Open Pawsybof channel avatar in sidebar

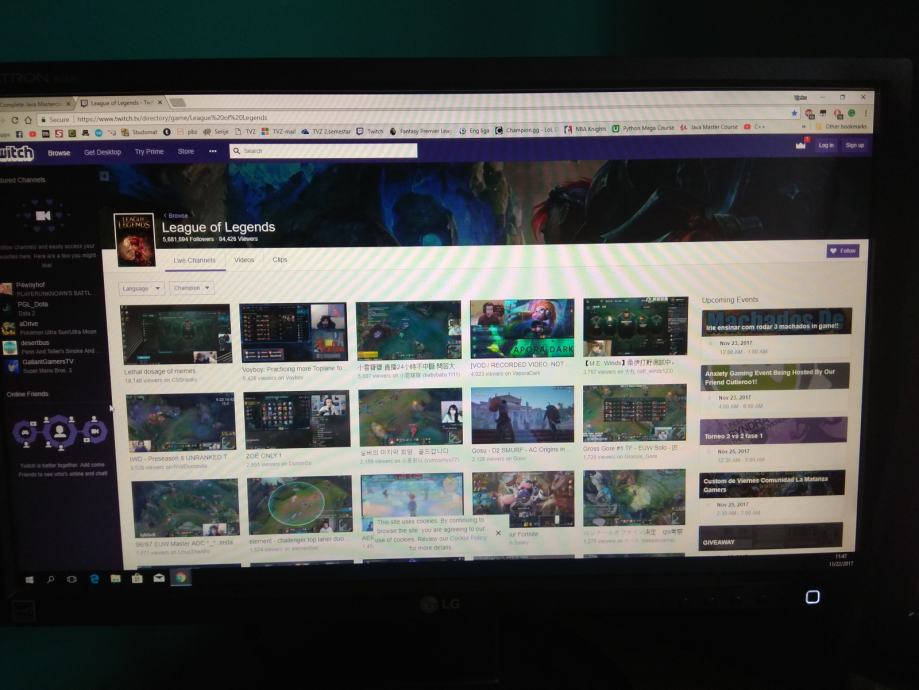coord(6,288)
